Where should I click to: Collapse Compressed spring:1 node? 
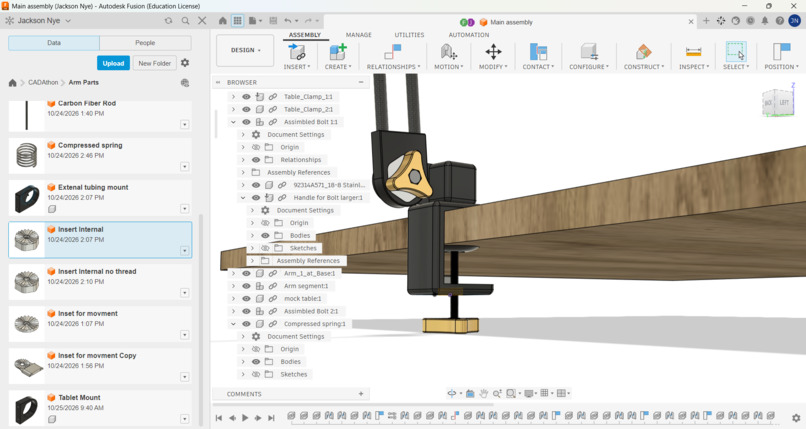233,324
